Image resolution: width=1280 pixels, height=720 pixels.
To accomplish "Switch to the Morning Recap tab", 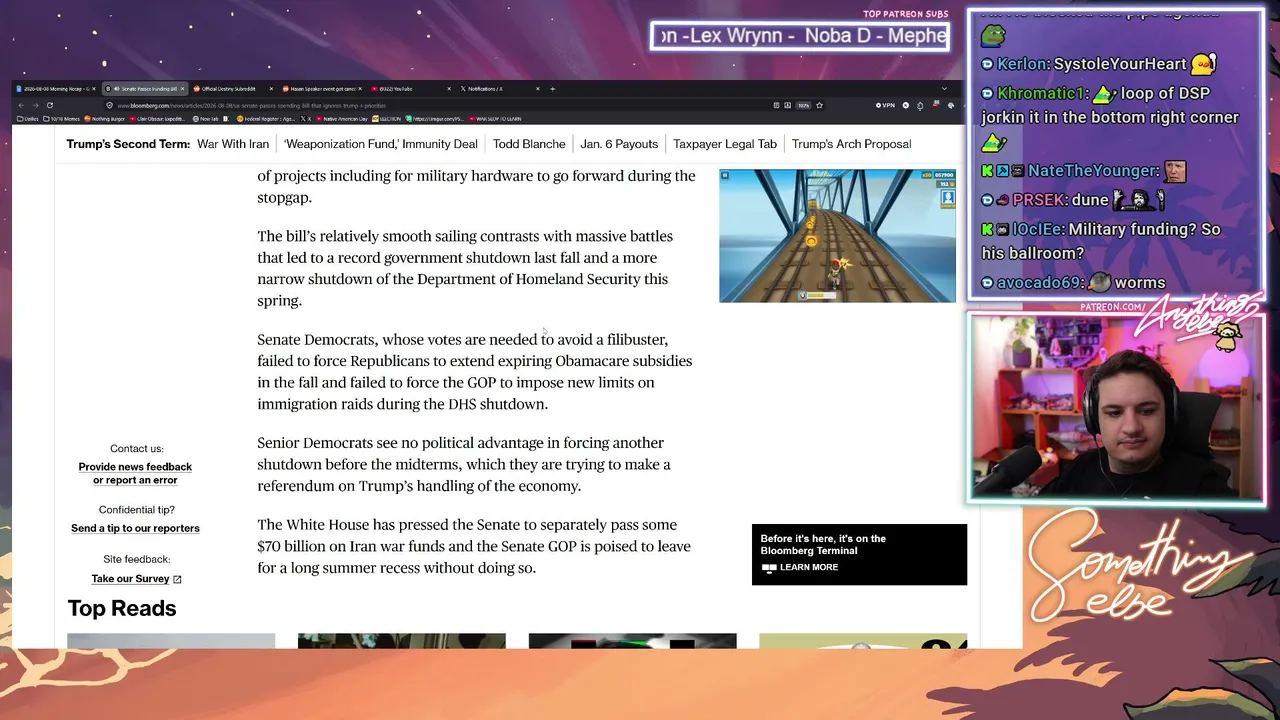I will tap(56, 89).
